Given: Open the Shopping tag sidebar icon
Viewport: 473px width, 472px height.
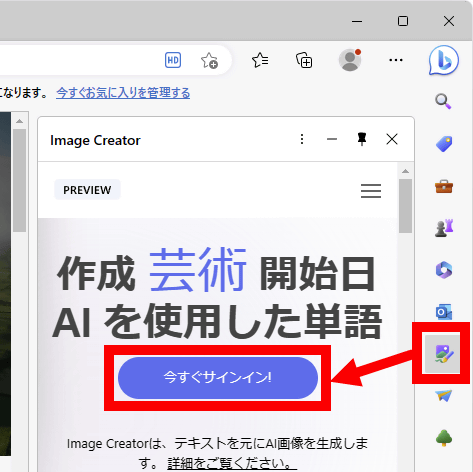Looking at the screenshot, I should click(x=444, y=144).
